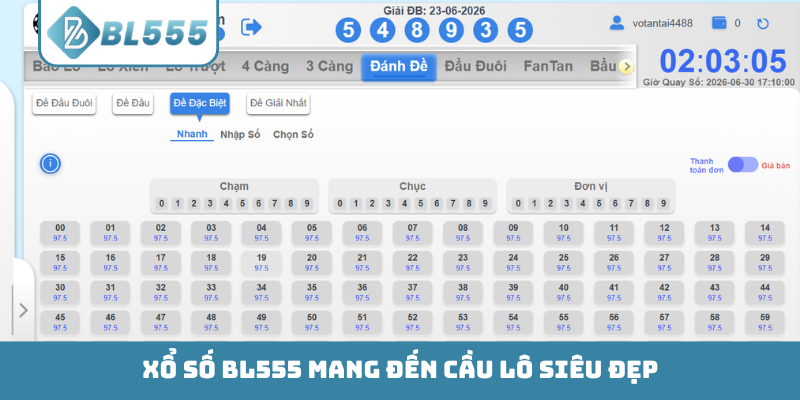800x400 pixels.
Task: Open the user profile icon
Action: [617, 23]
